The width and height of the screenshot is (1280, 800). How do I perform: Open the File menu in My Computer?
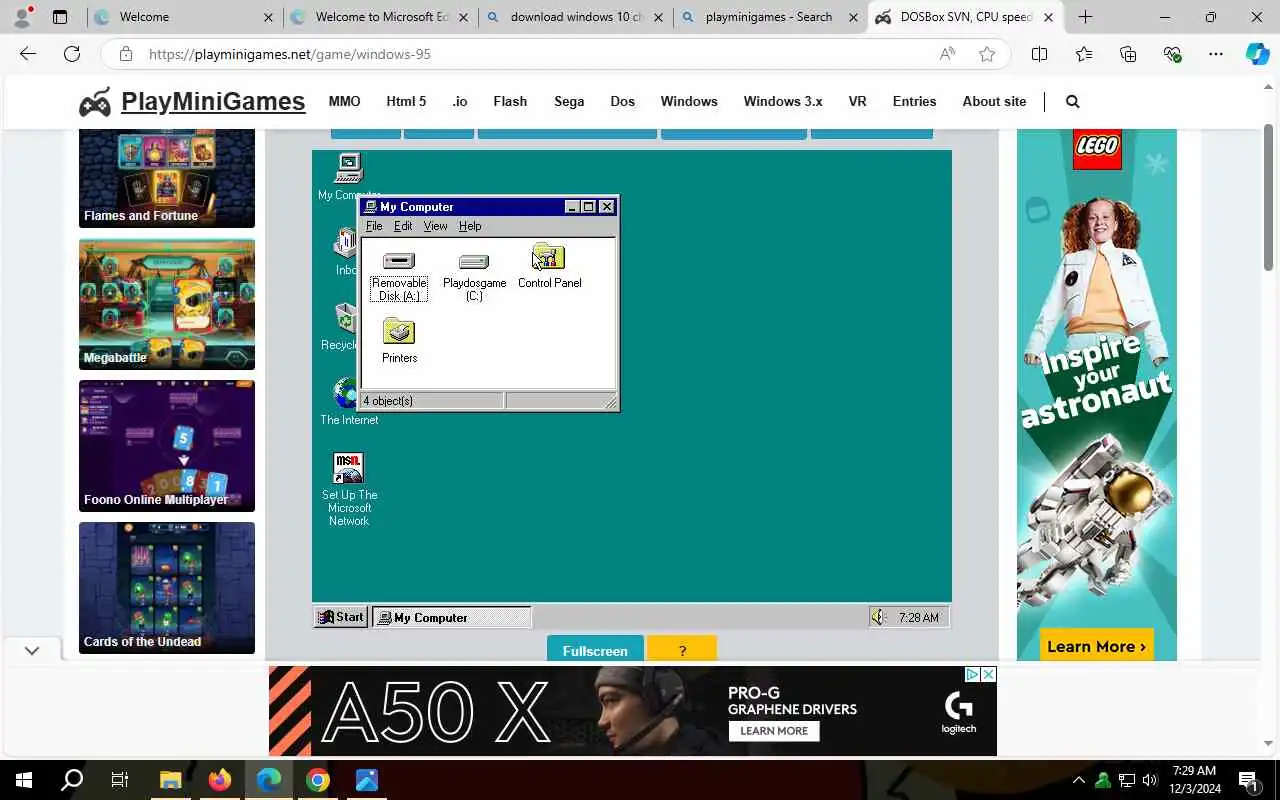374,226
